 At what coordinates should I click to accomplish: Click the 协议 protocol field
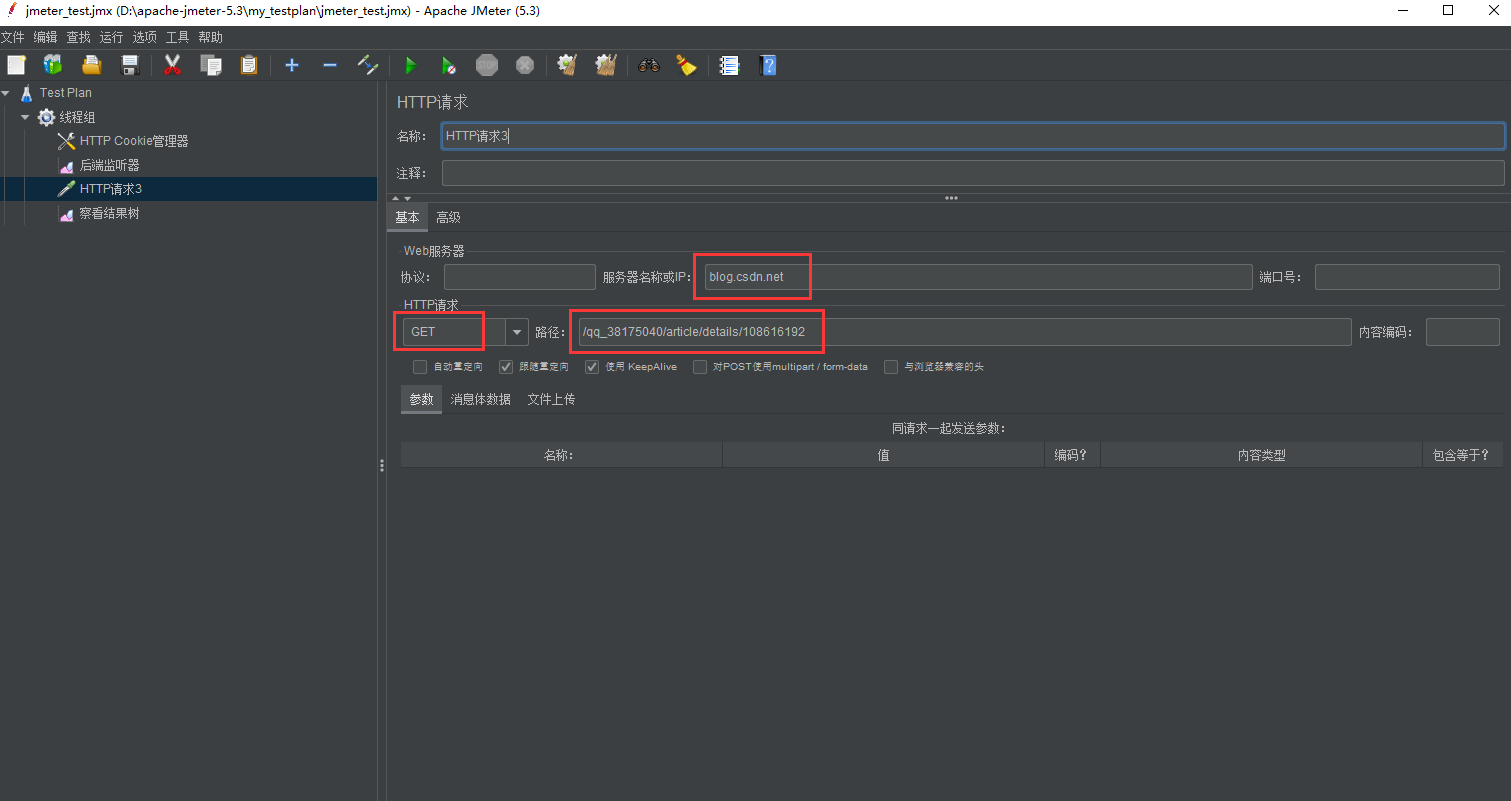click(520, 277)
